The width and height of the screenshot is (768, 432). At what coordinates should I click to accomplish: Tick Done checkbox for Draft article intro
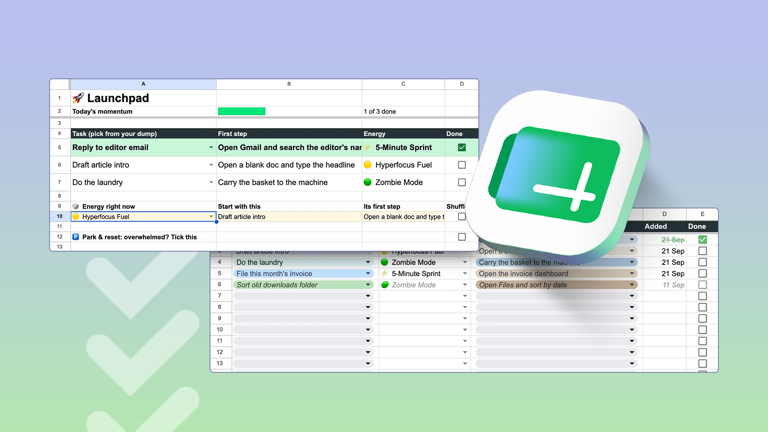[x=462, y=165]
